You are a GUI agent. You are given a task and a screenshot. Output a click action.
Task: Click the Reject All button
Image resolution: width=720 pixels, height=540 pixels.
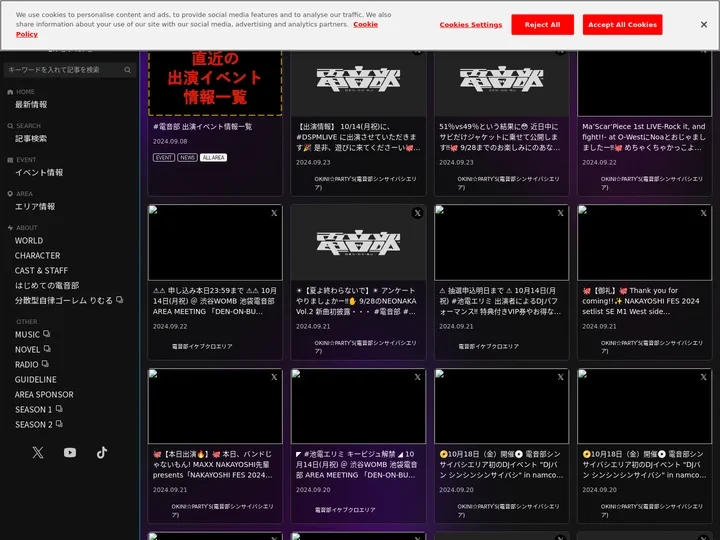[x=542, y=25]
